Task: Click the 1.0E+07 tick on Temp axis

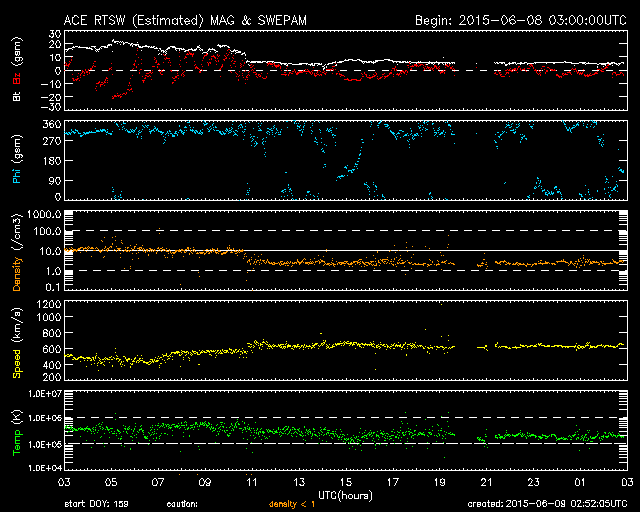Action: pyautogui.click(x=44, y=393)
